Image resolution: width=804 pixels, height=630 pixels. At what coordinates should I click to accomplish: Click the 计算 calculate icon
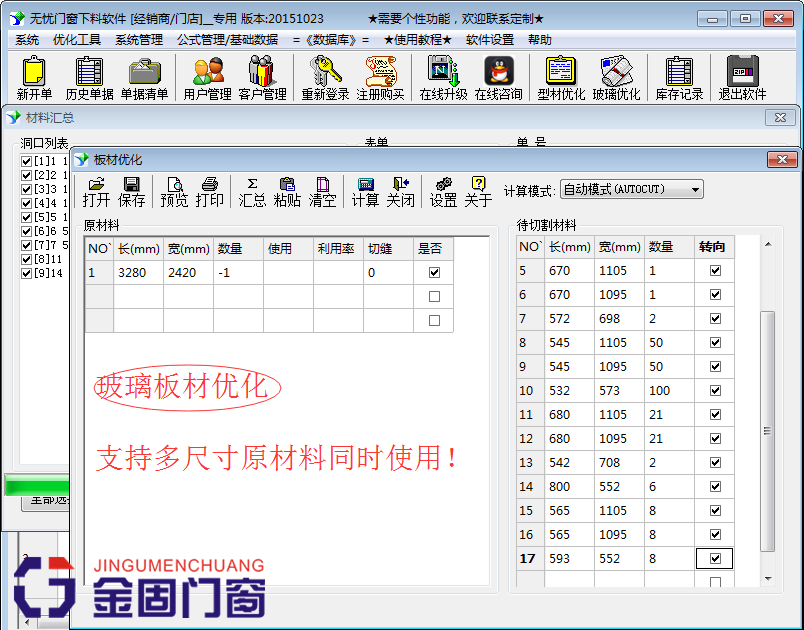click(x=365, y=190)
